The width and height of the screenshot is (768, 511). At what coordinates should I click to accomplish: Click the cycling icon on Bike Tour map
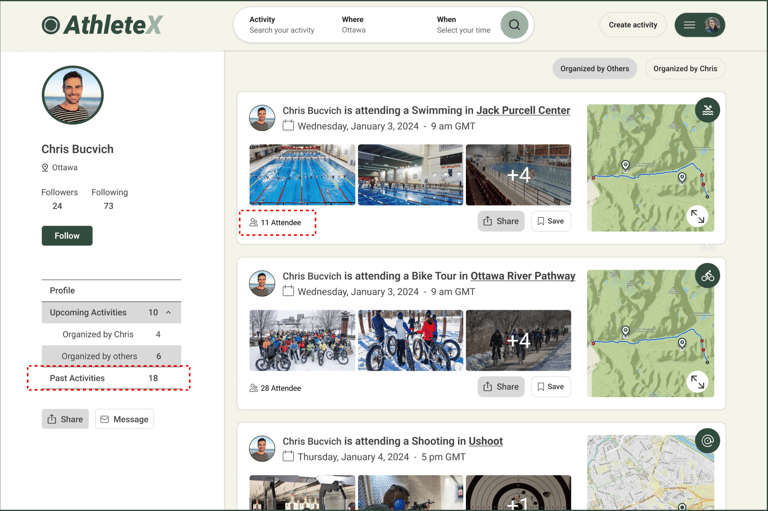click(707, 276)
